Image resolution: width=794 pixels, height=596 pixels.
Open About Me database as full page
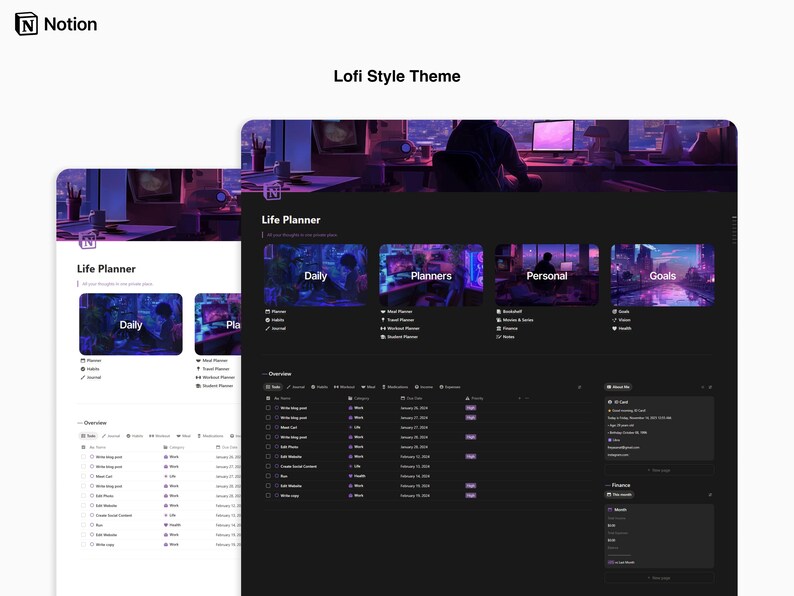[x=710, y=387]
